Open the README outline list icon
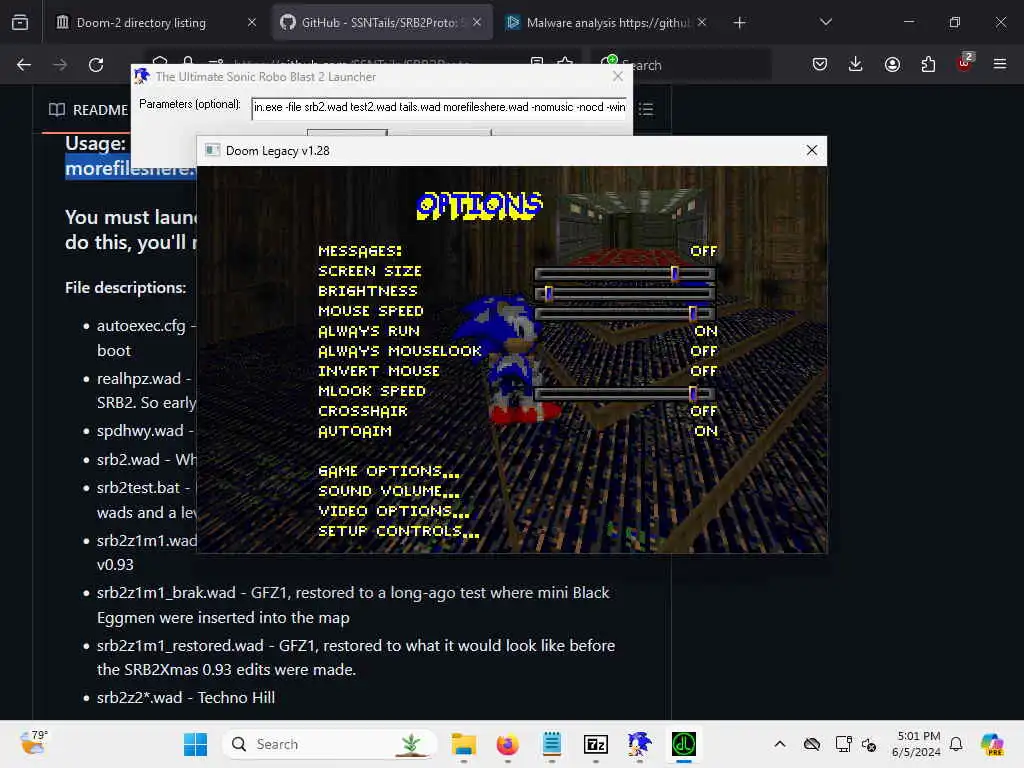Screen dimensions: 1024x768 pos(646,108)
